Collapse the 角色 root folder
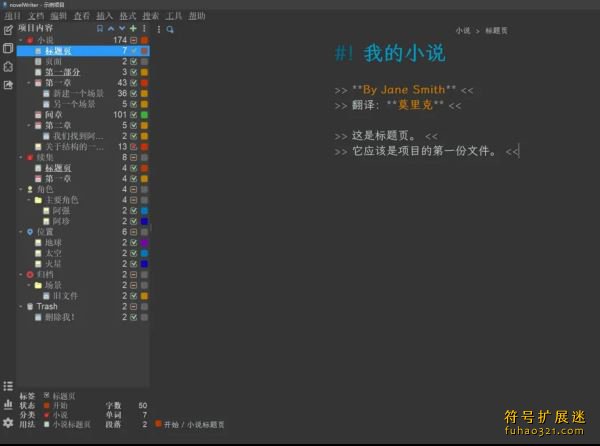The height and width of the screenshot is (446, 600). [x=21, y=189]
